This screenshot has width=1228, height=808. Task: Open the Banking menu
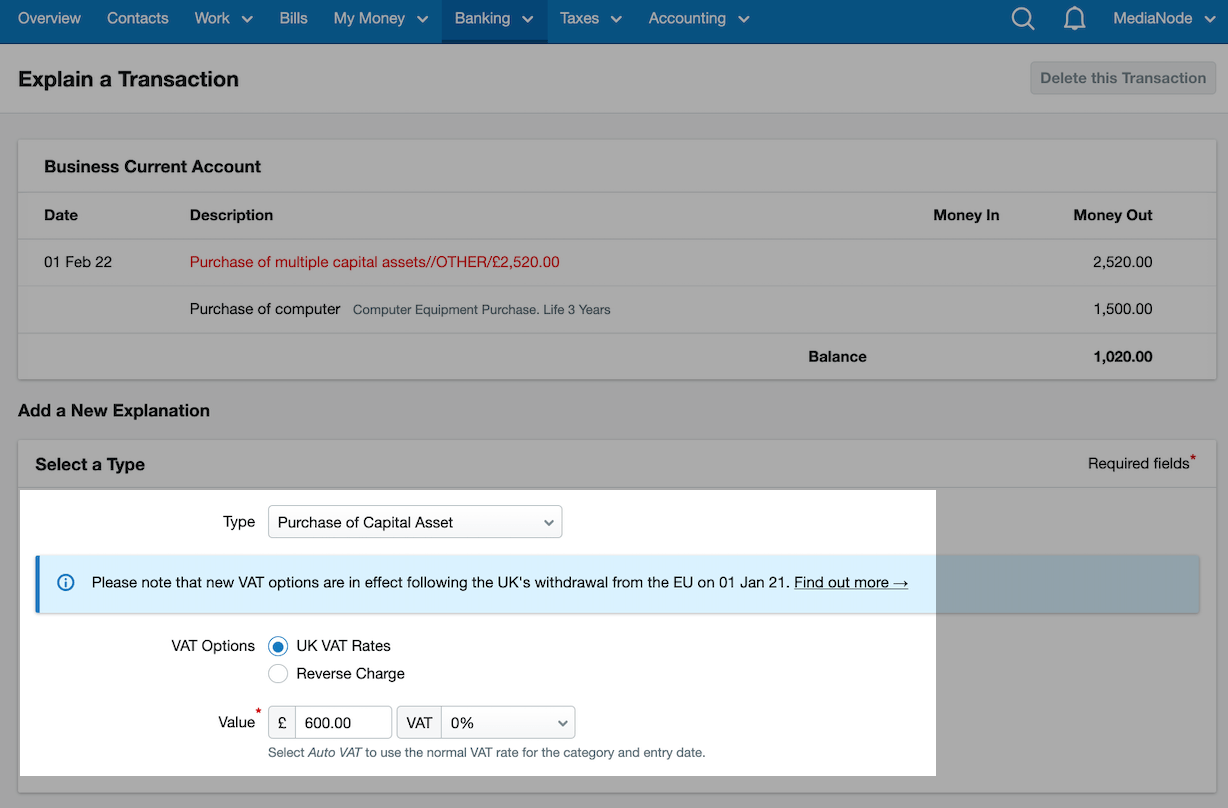492,18
